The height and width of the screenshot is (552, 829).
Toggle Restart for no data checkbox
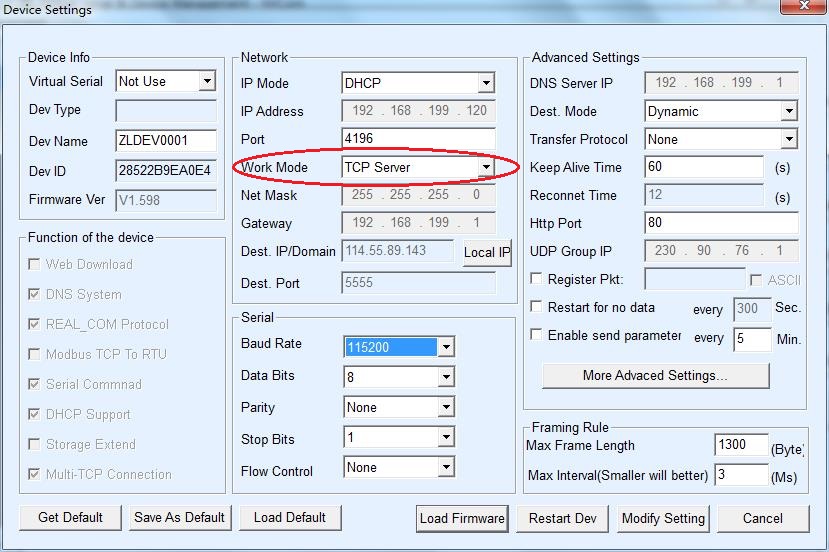click(x=537, y=308)
